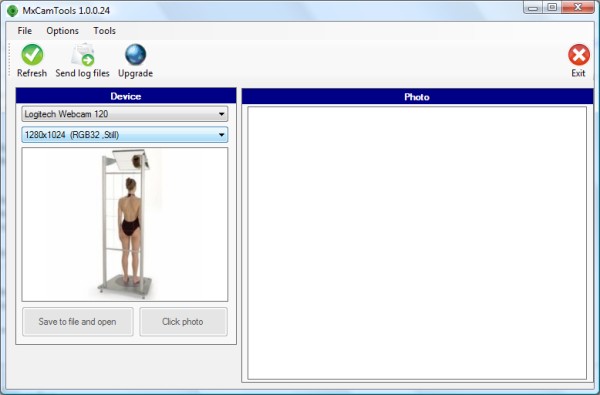Viewport: 600px width, 395px height.
Task: Open the Tools menu
Action: point(104,31)
